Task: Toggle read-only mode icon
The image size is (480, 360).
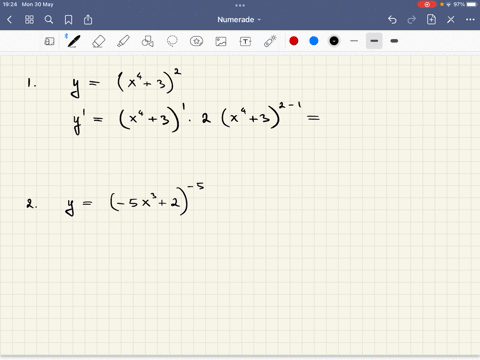Action: point(49,41)
